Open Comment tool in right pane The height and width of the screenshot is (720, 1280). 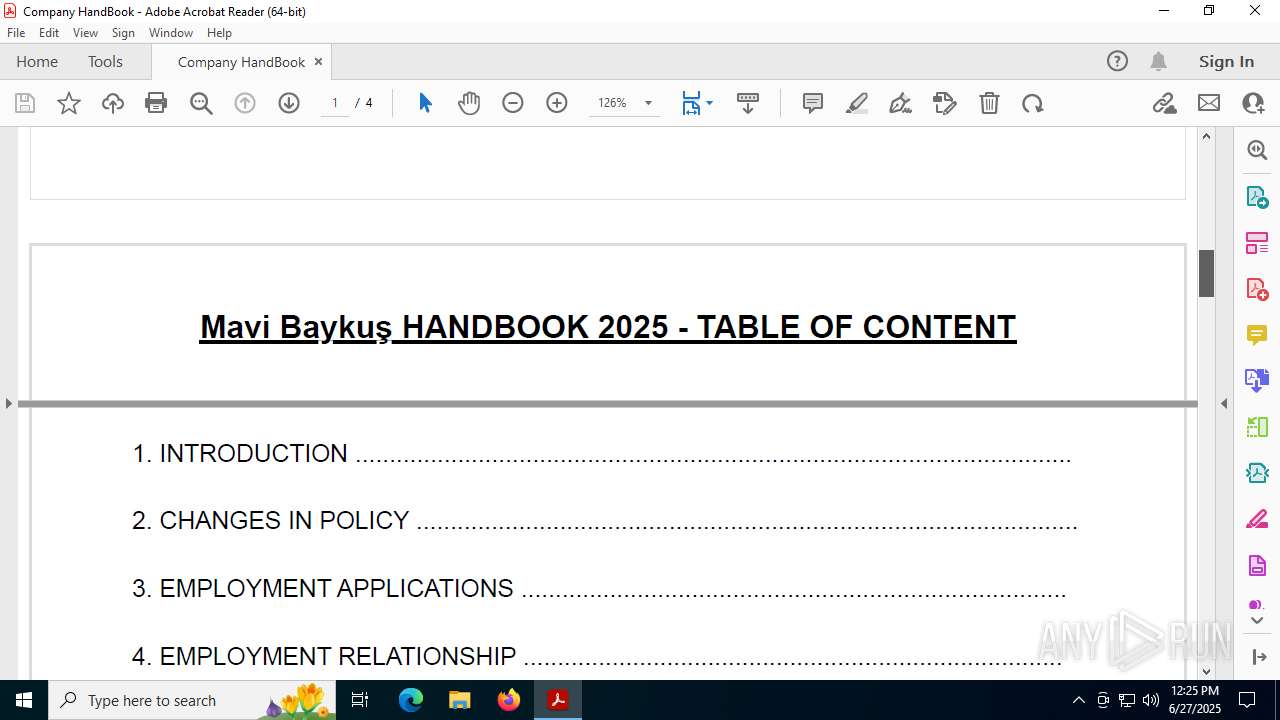coord(1257,335)
